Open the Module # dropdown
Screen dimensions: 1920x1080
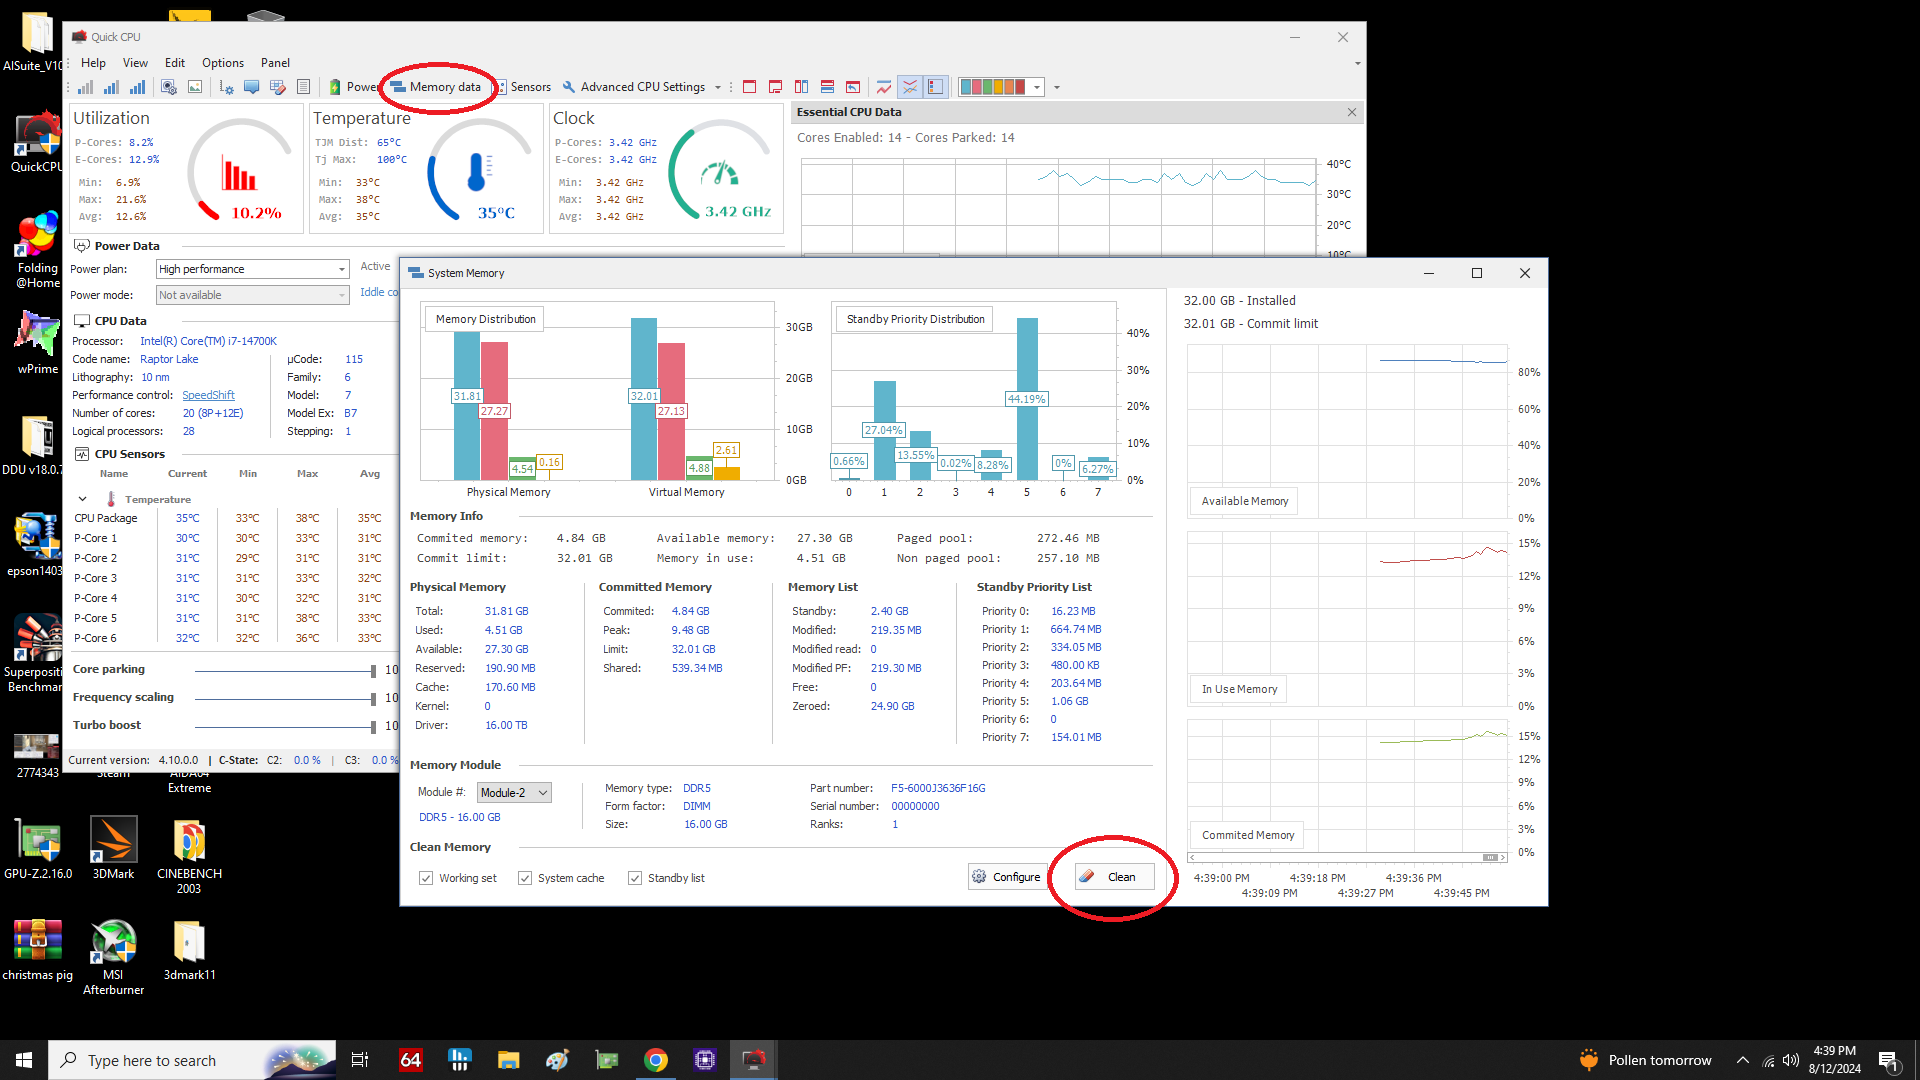tap(514, 792)
